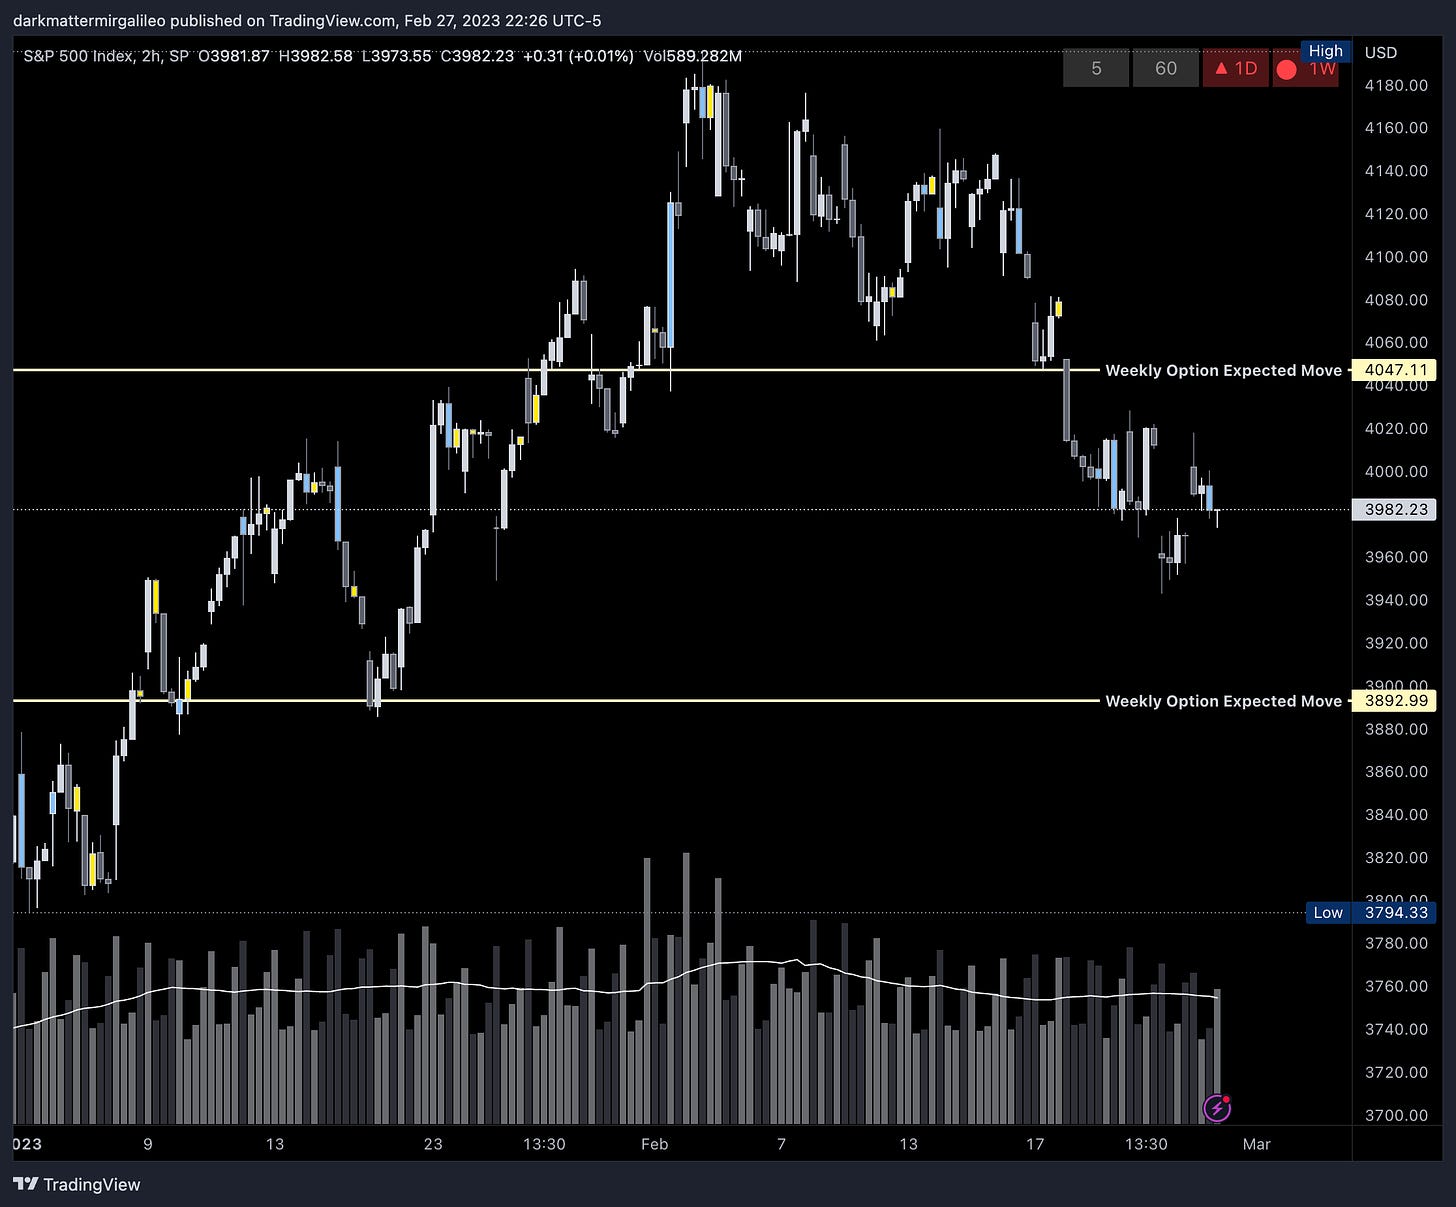
Task: Click the 4140.00 price axis label
Action: coord(1396,170)
